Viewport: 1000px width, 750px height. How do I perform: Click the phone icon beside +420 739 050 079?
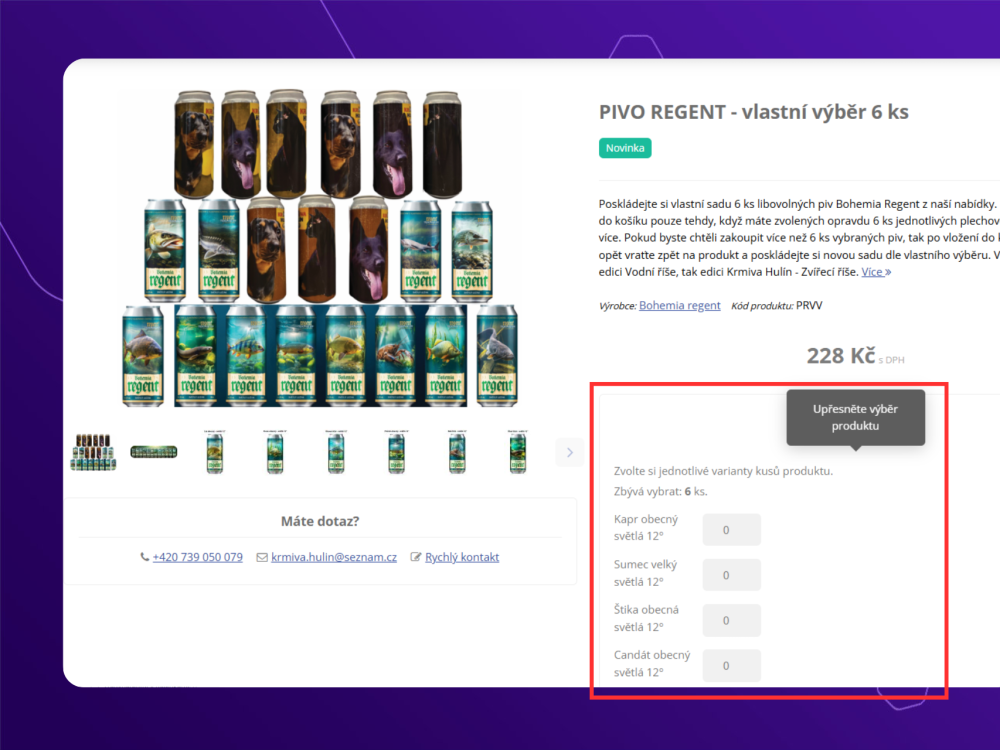pos(145,557)
